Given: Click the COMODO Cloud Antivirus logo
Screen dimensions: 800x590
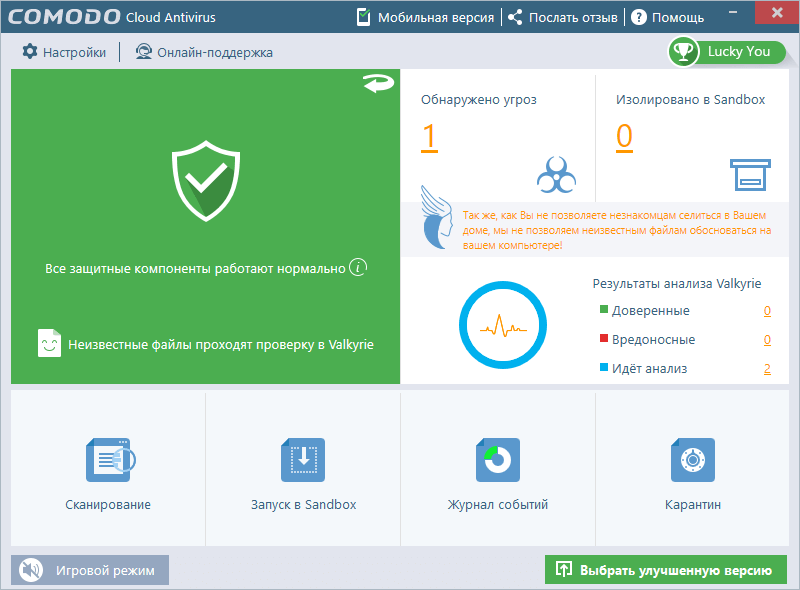Looking at the screenshot, I should coord(112,17).
